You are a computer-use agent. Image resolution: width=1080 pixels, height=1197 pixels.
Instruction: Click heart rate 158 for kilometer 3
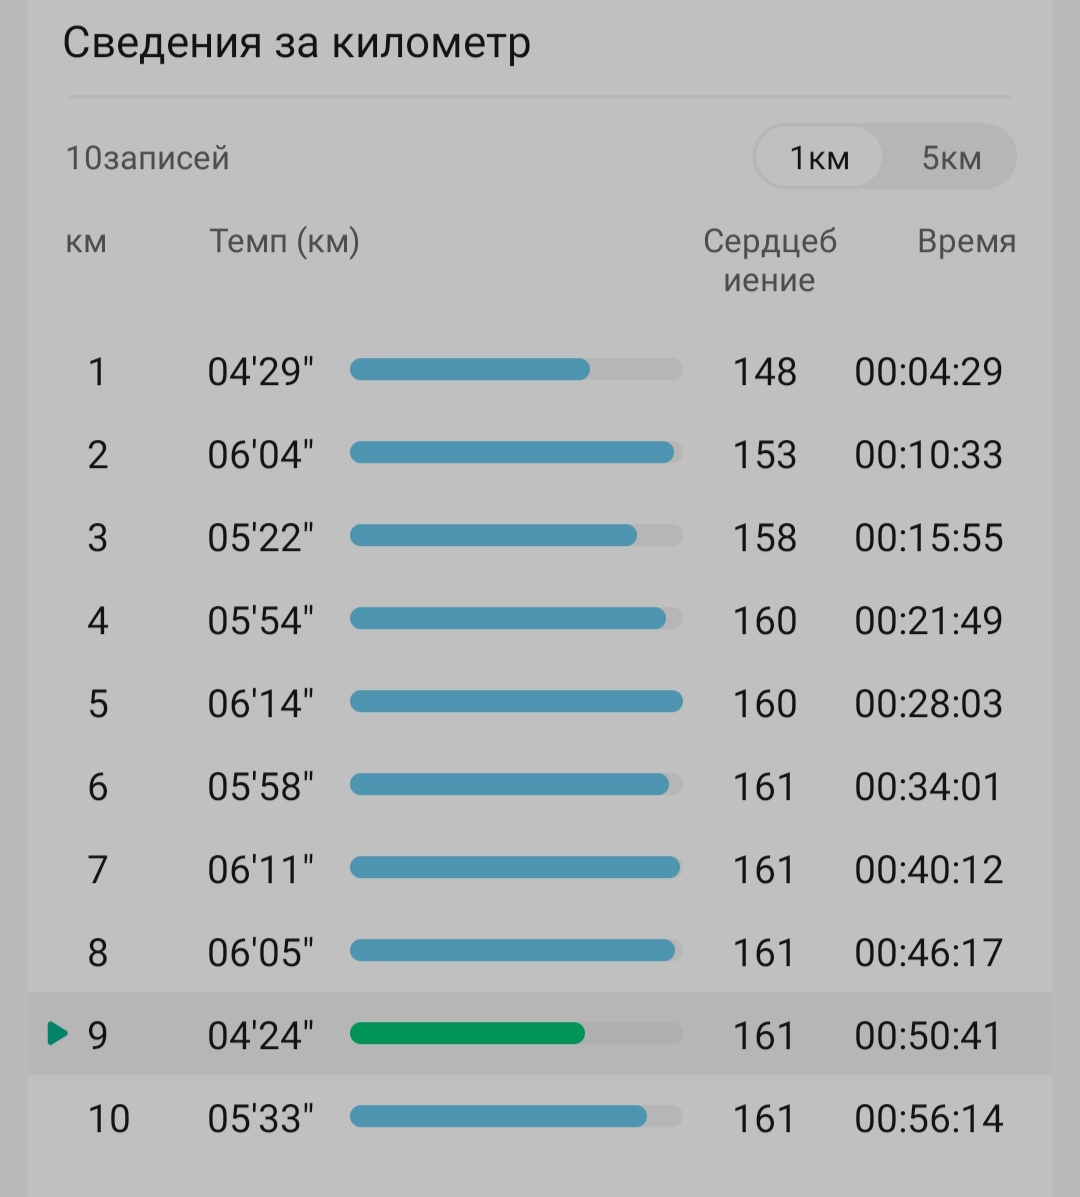point(765,537)
